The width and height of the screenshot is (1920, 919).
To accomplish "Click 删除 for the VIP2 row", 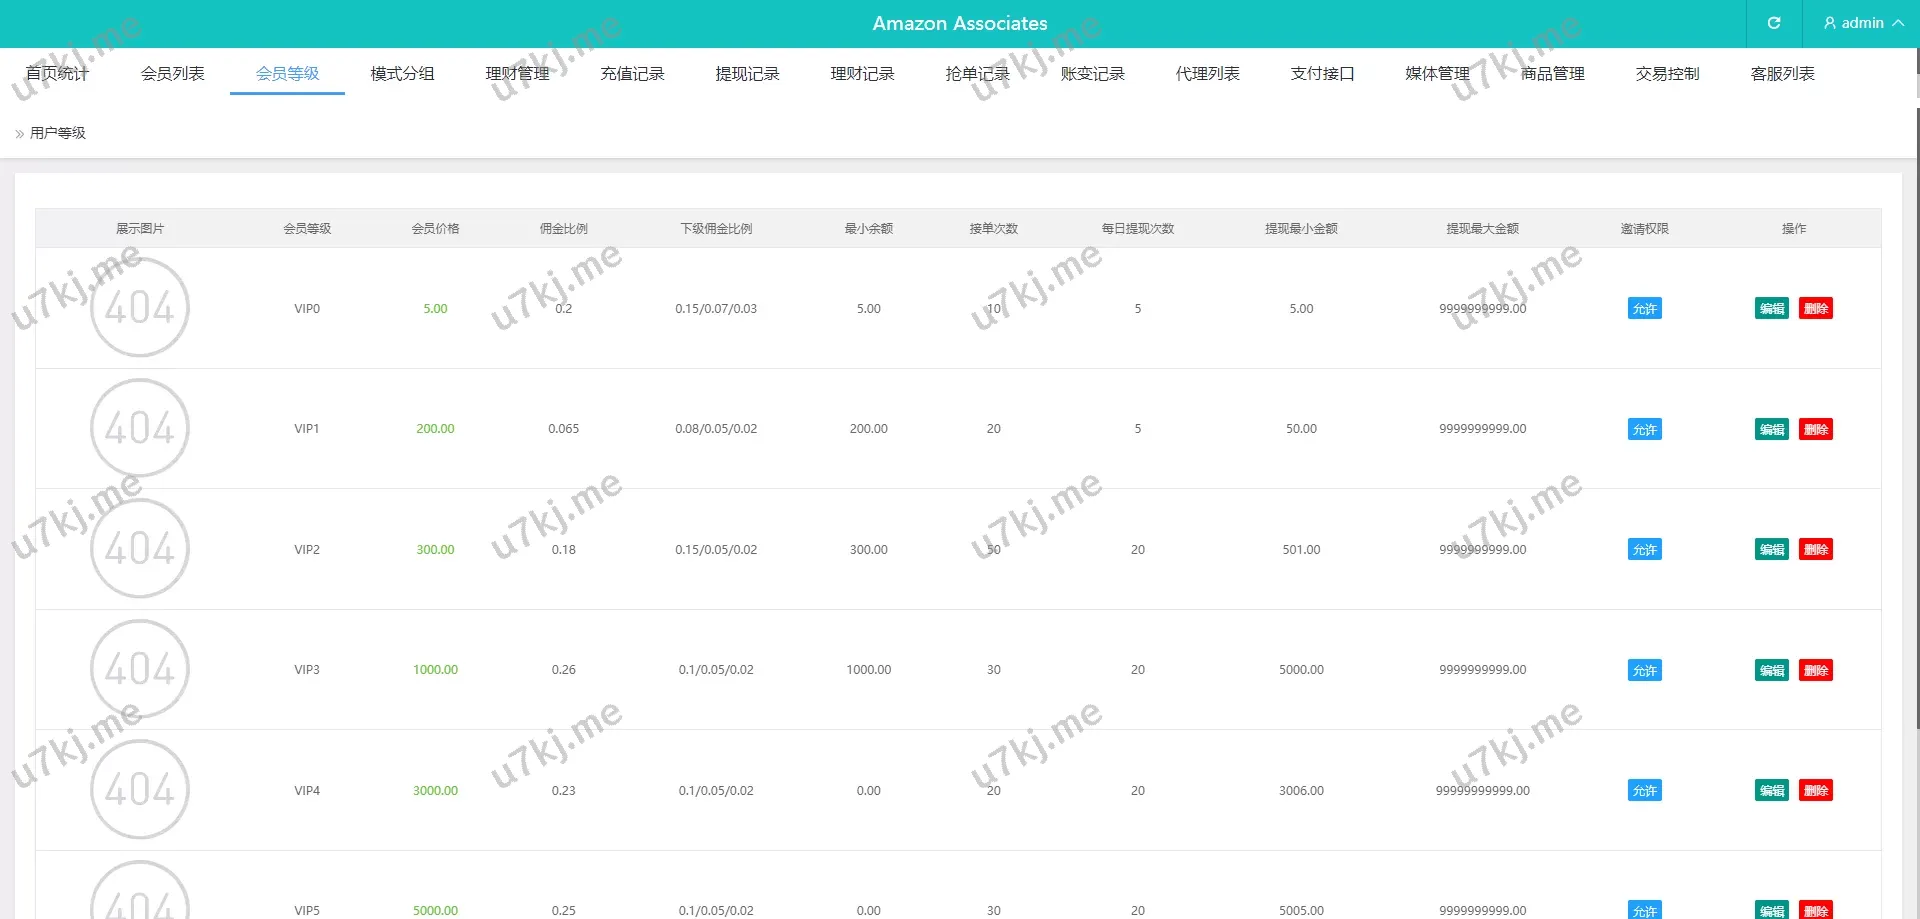I will click(x=1815, y=550).
